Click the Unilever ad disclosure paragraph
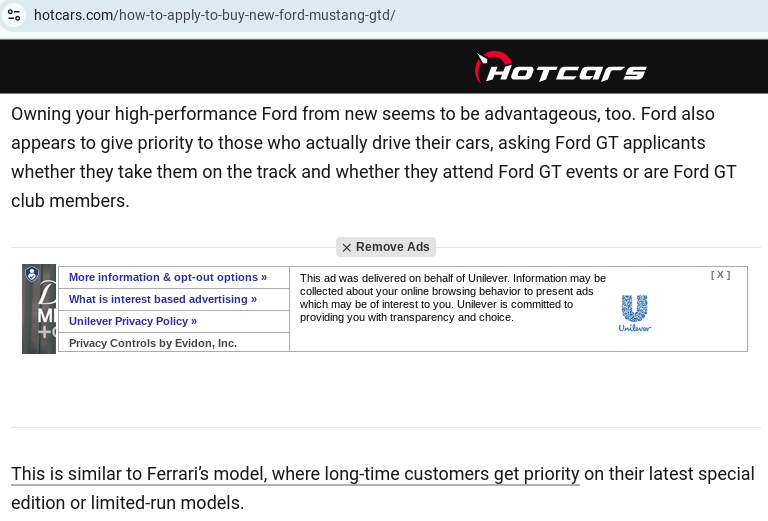 pyautogui.click(x=453, y=298)
